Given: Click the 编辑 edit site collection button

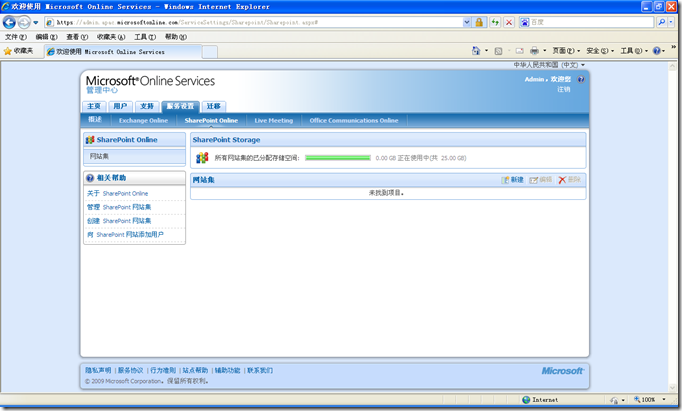Looking at the screenshot, I should pyautogui.click(x=541, y=180).
